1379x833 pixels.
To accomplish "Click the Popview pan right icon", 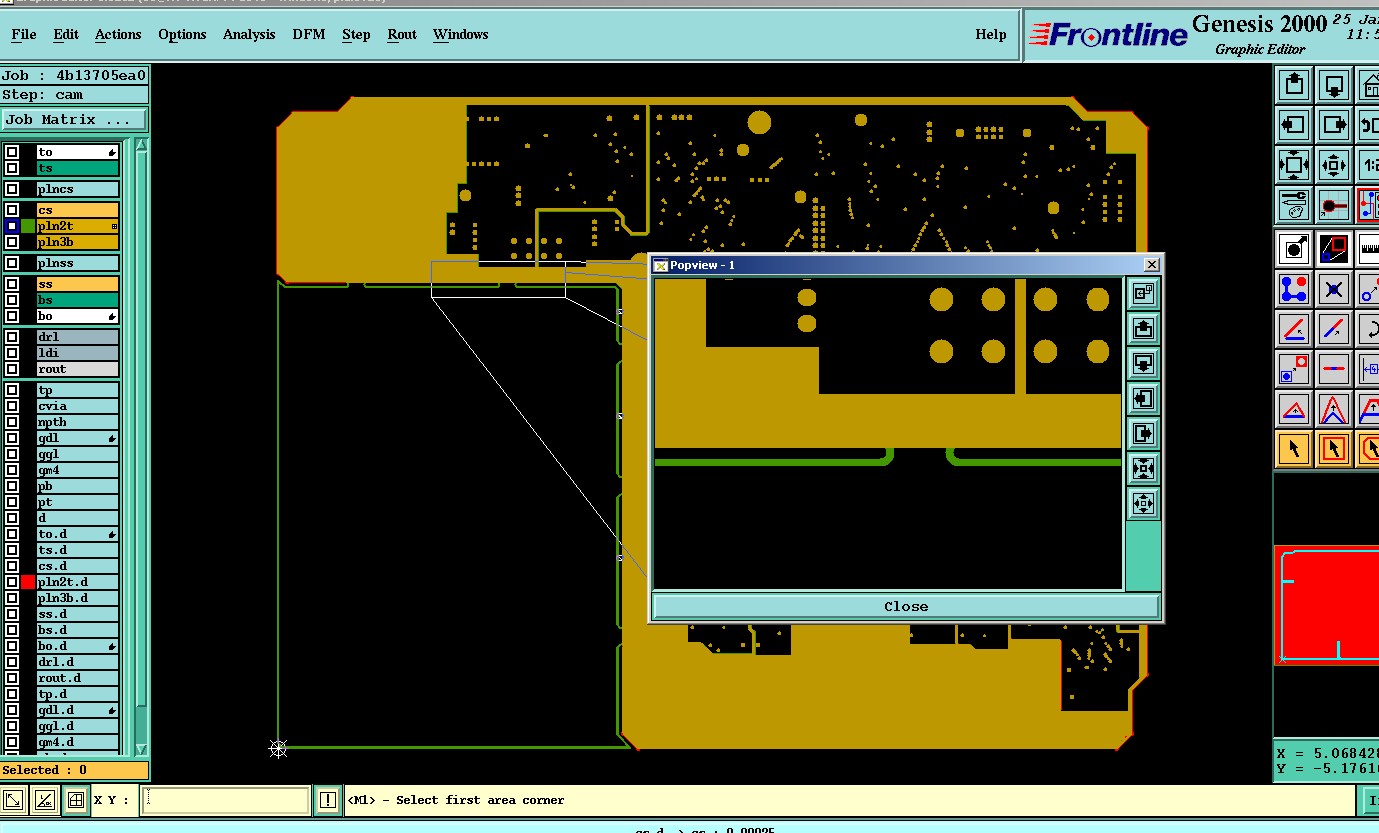I will pos(1143,433).
